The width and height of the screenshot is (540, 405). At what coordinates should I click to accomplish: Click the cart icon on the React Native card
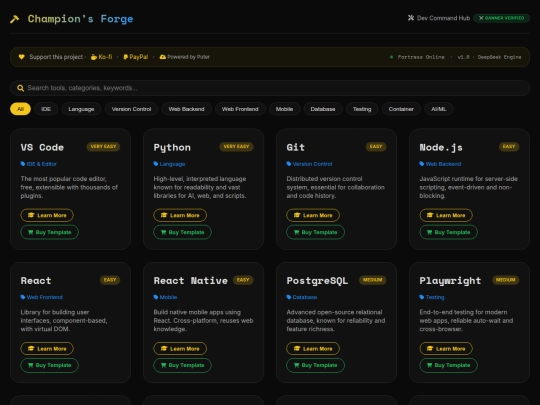(x=163, y=365)
